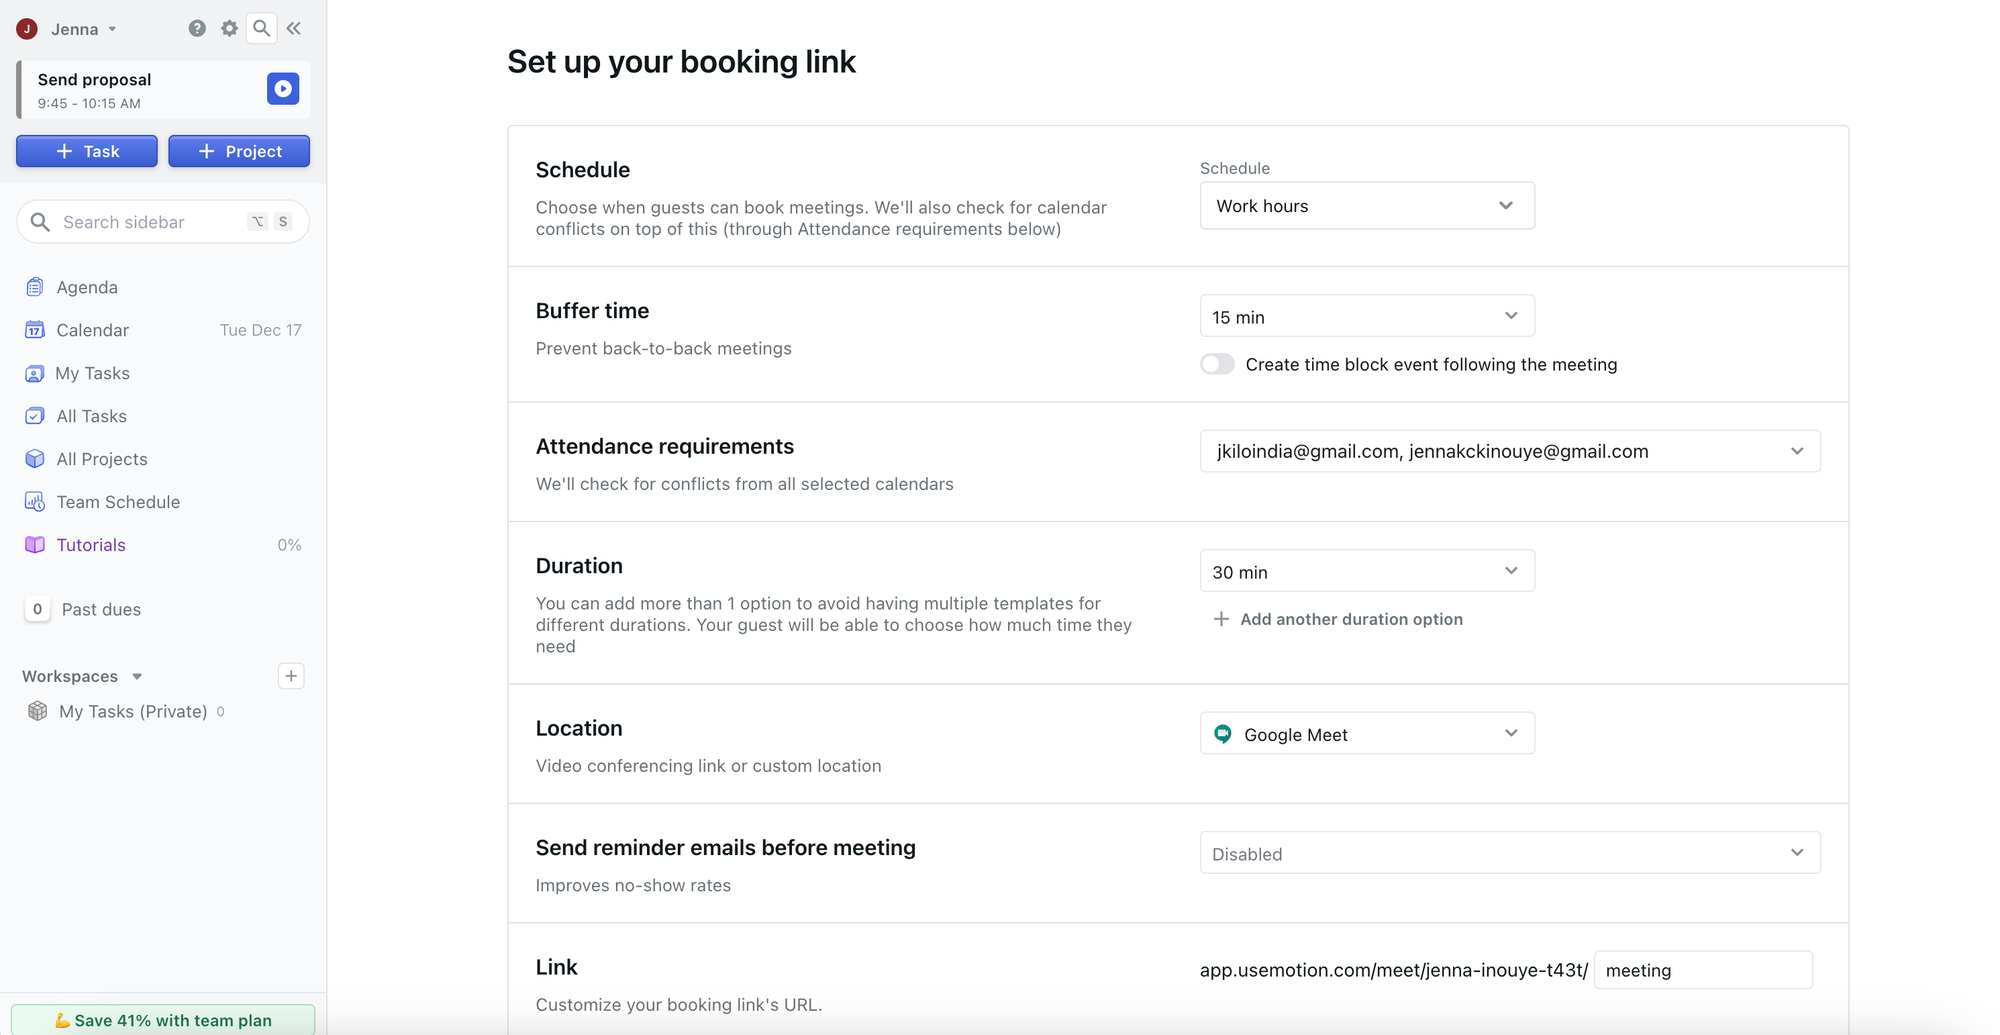2000x1035 pixels.
Task: Open the Work hours schedule dropdown
Action: point(1366,206)
